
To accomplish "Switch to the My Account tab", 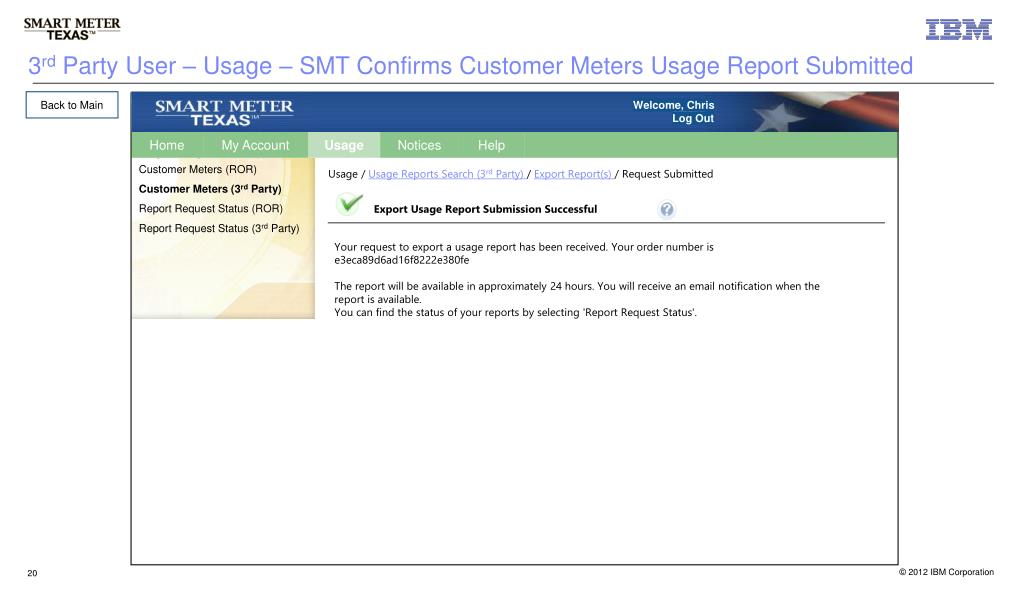I will coord(255,145).
